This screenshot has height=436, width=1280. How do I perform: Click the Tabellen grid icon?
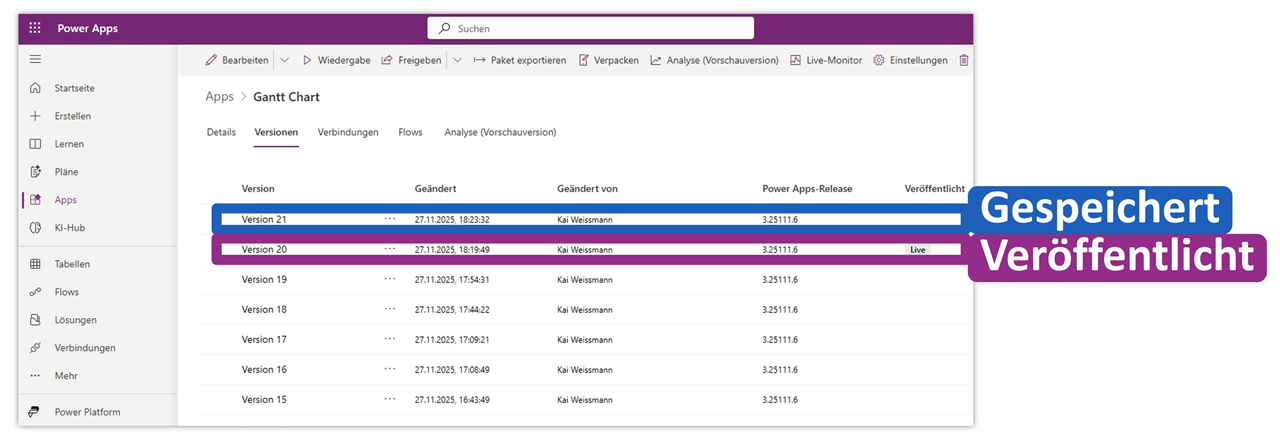pyautogui.click(x=35, y=264)
